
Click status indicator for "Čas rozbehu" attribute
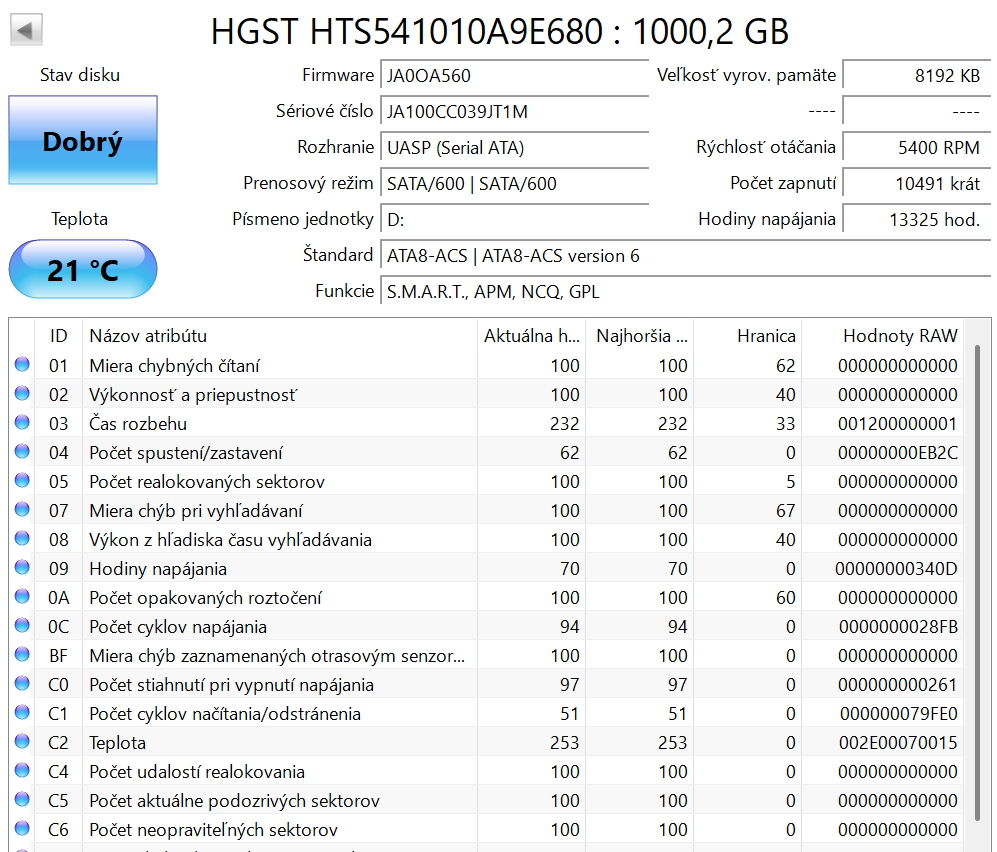21,423
